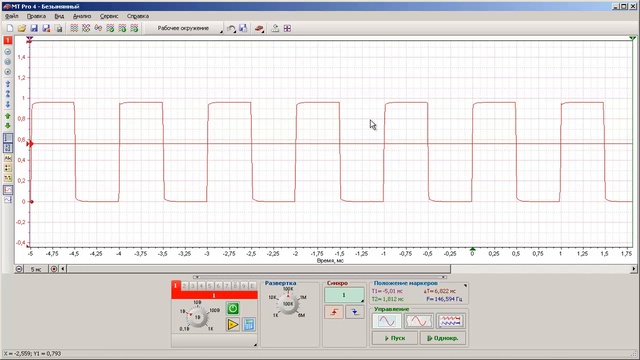Click the crossed waveforms toolbar icon

pyautogui.click(x=86, y=28)
